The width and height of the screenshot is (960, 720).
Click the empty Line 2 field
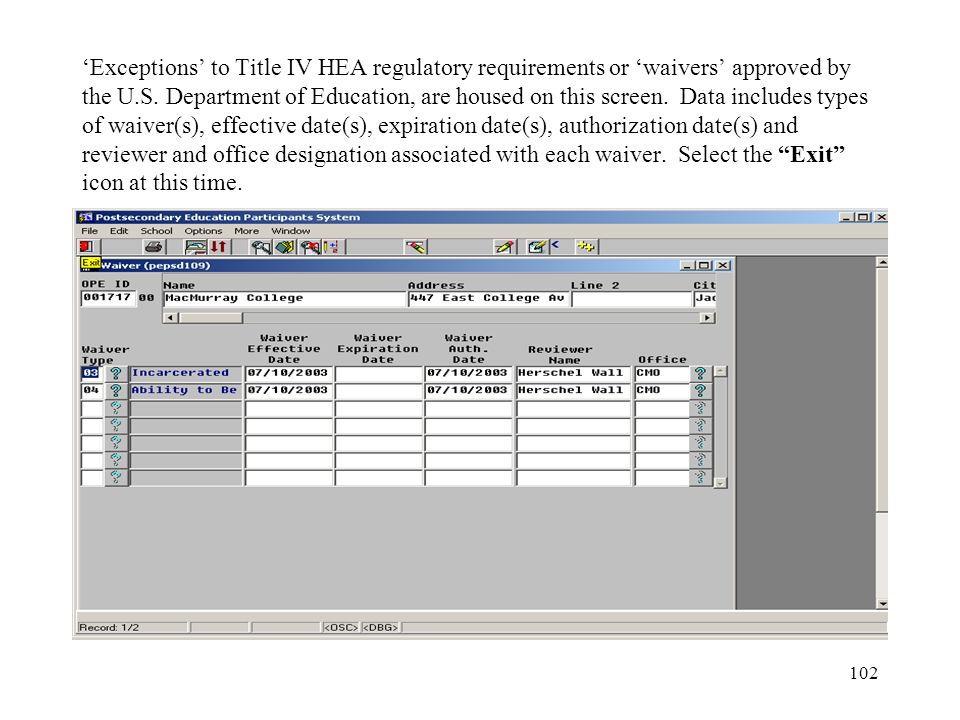[x=631, y=299]
